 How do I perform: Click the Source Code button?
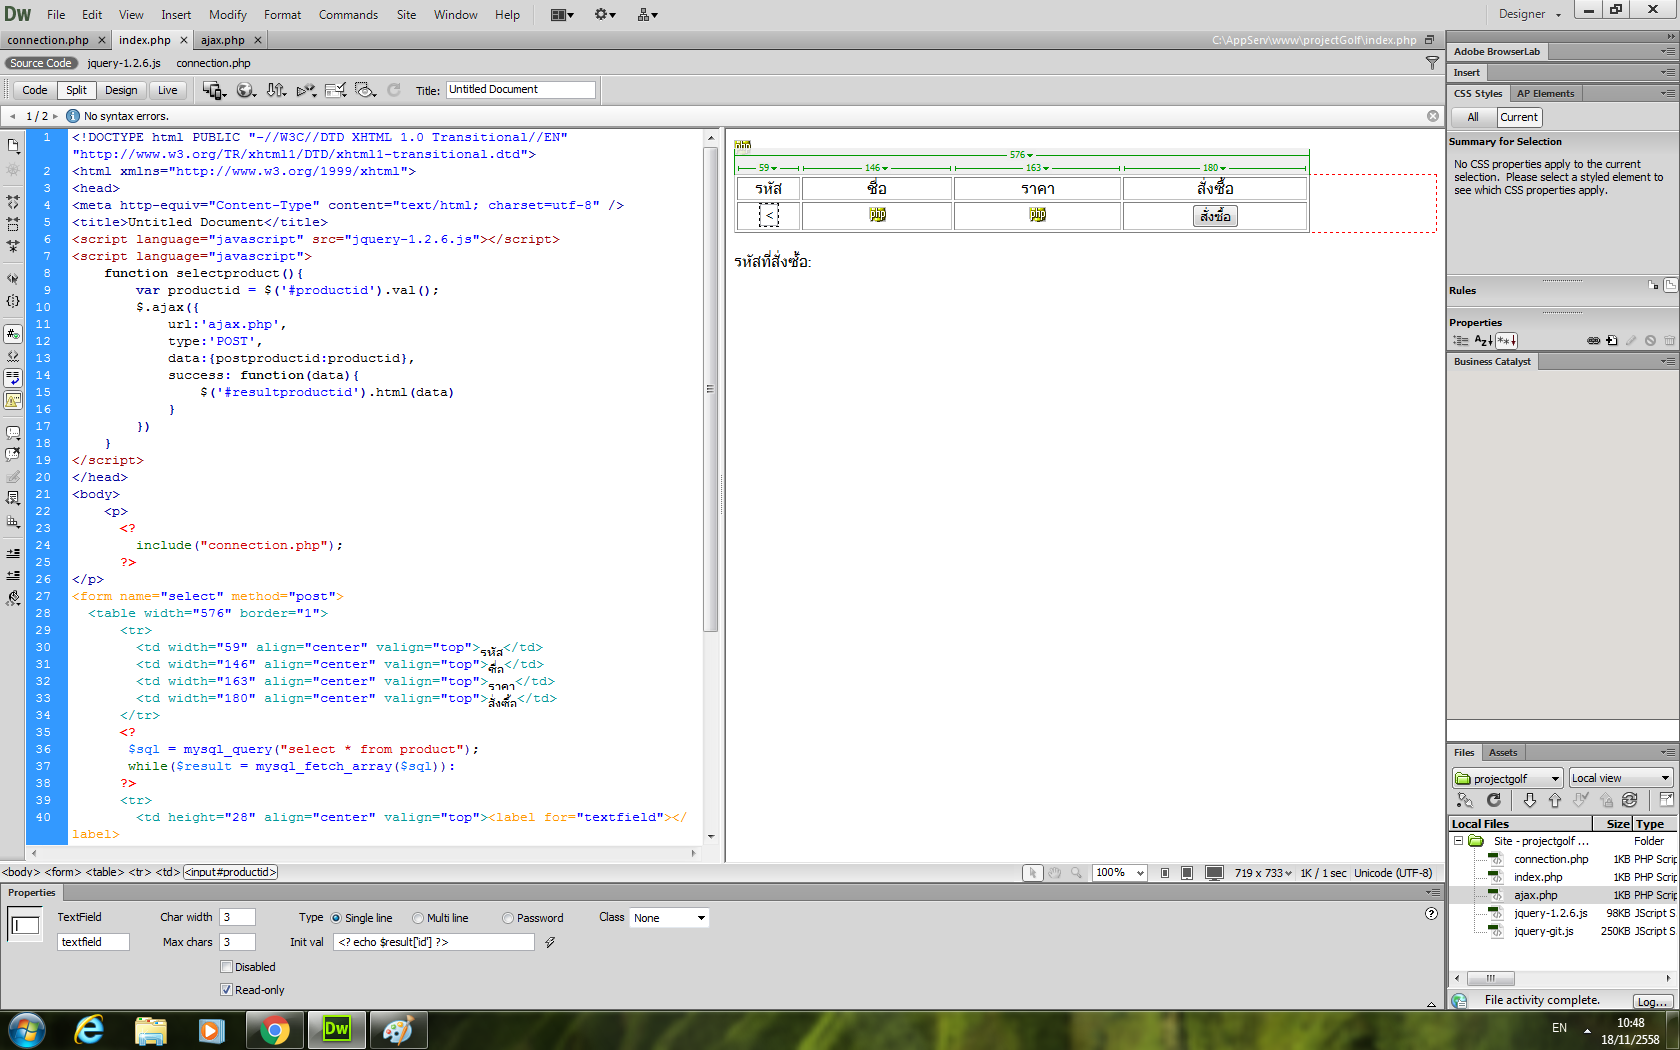click(41, 63)
